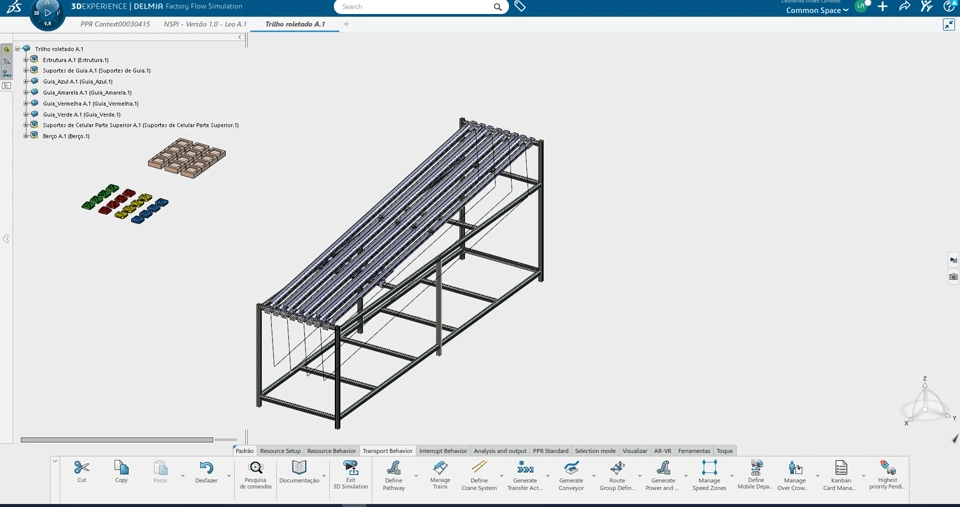Click the Cut scissors icon
Screen dimensions: 960x507
(x=82, y=468)
